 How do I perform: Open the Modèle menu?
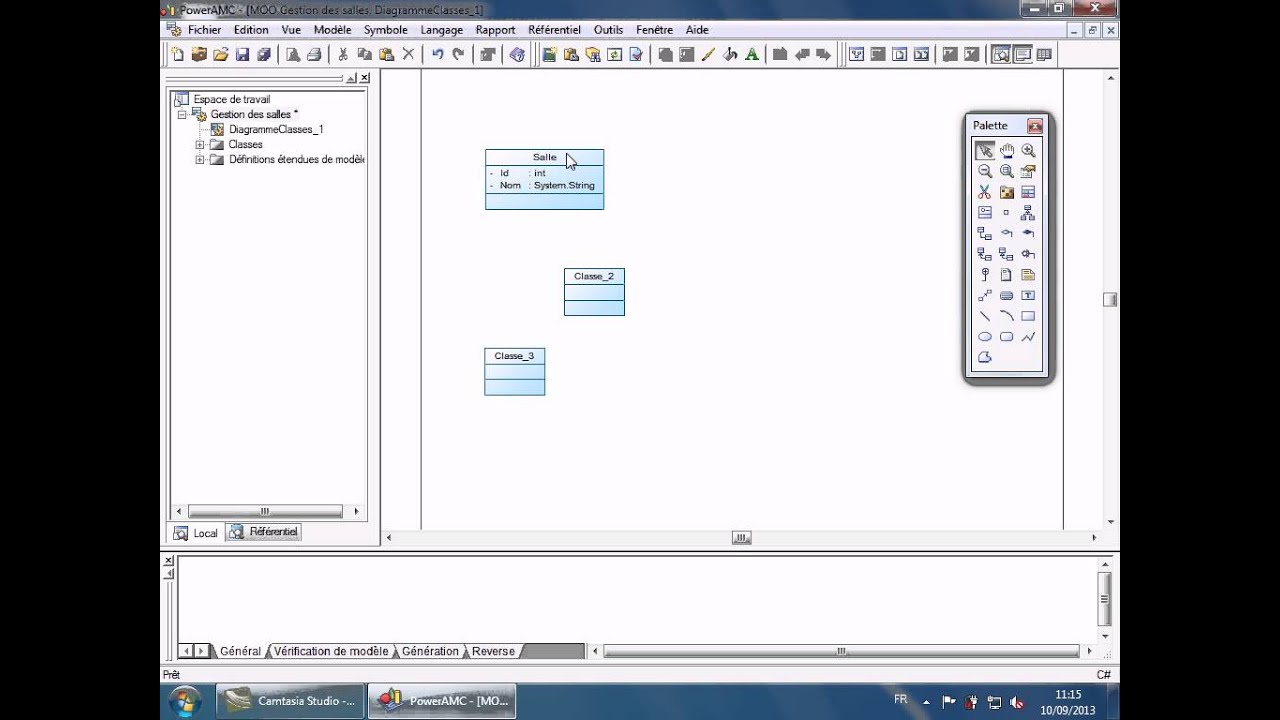332,30
